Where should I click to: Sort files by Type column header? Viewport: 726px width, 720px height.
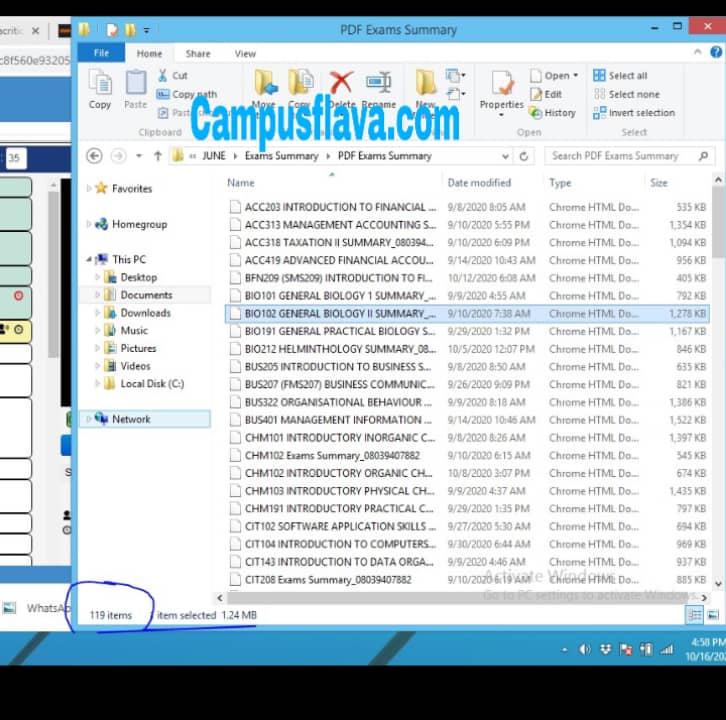(560, 183)
